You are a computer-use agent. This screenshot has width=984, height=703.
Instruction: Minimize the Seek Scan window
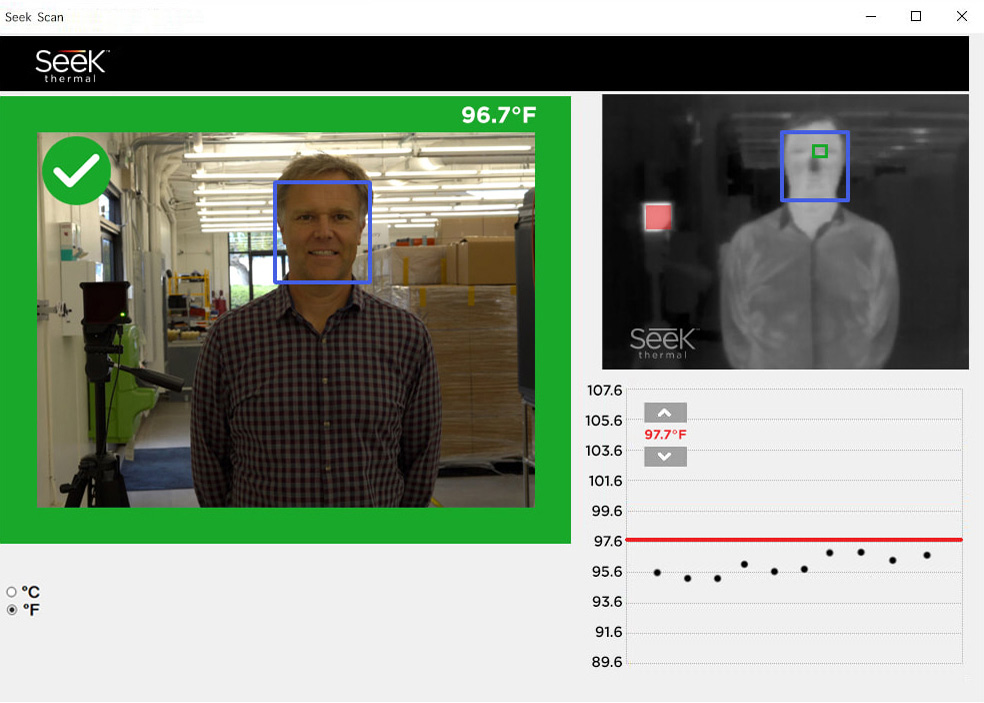pos(870,16)
